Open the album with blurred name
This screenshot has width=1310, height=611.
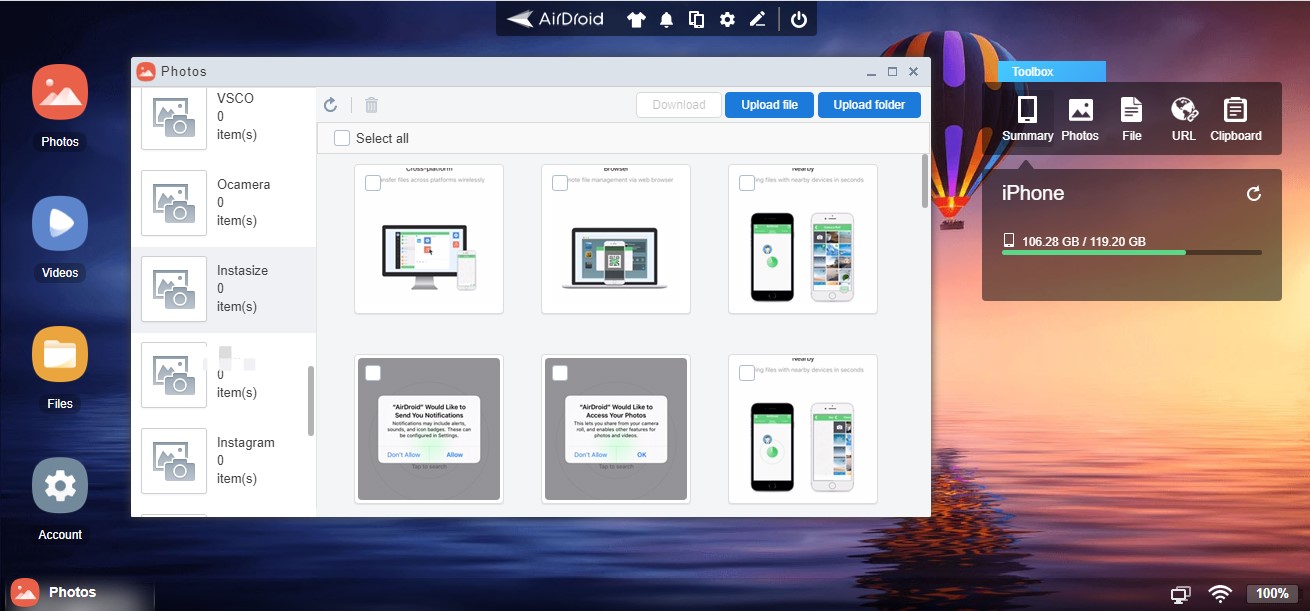[224, 375]
